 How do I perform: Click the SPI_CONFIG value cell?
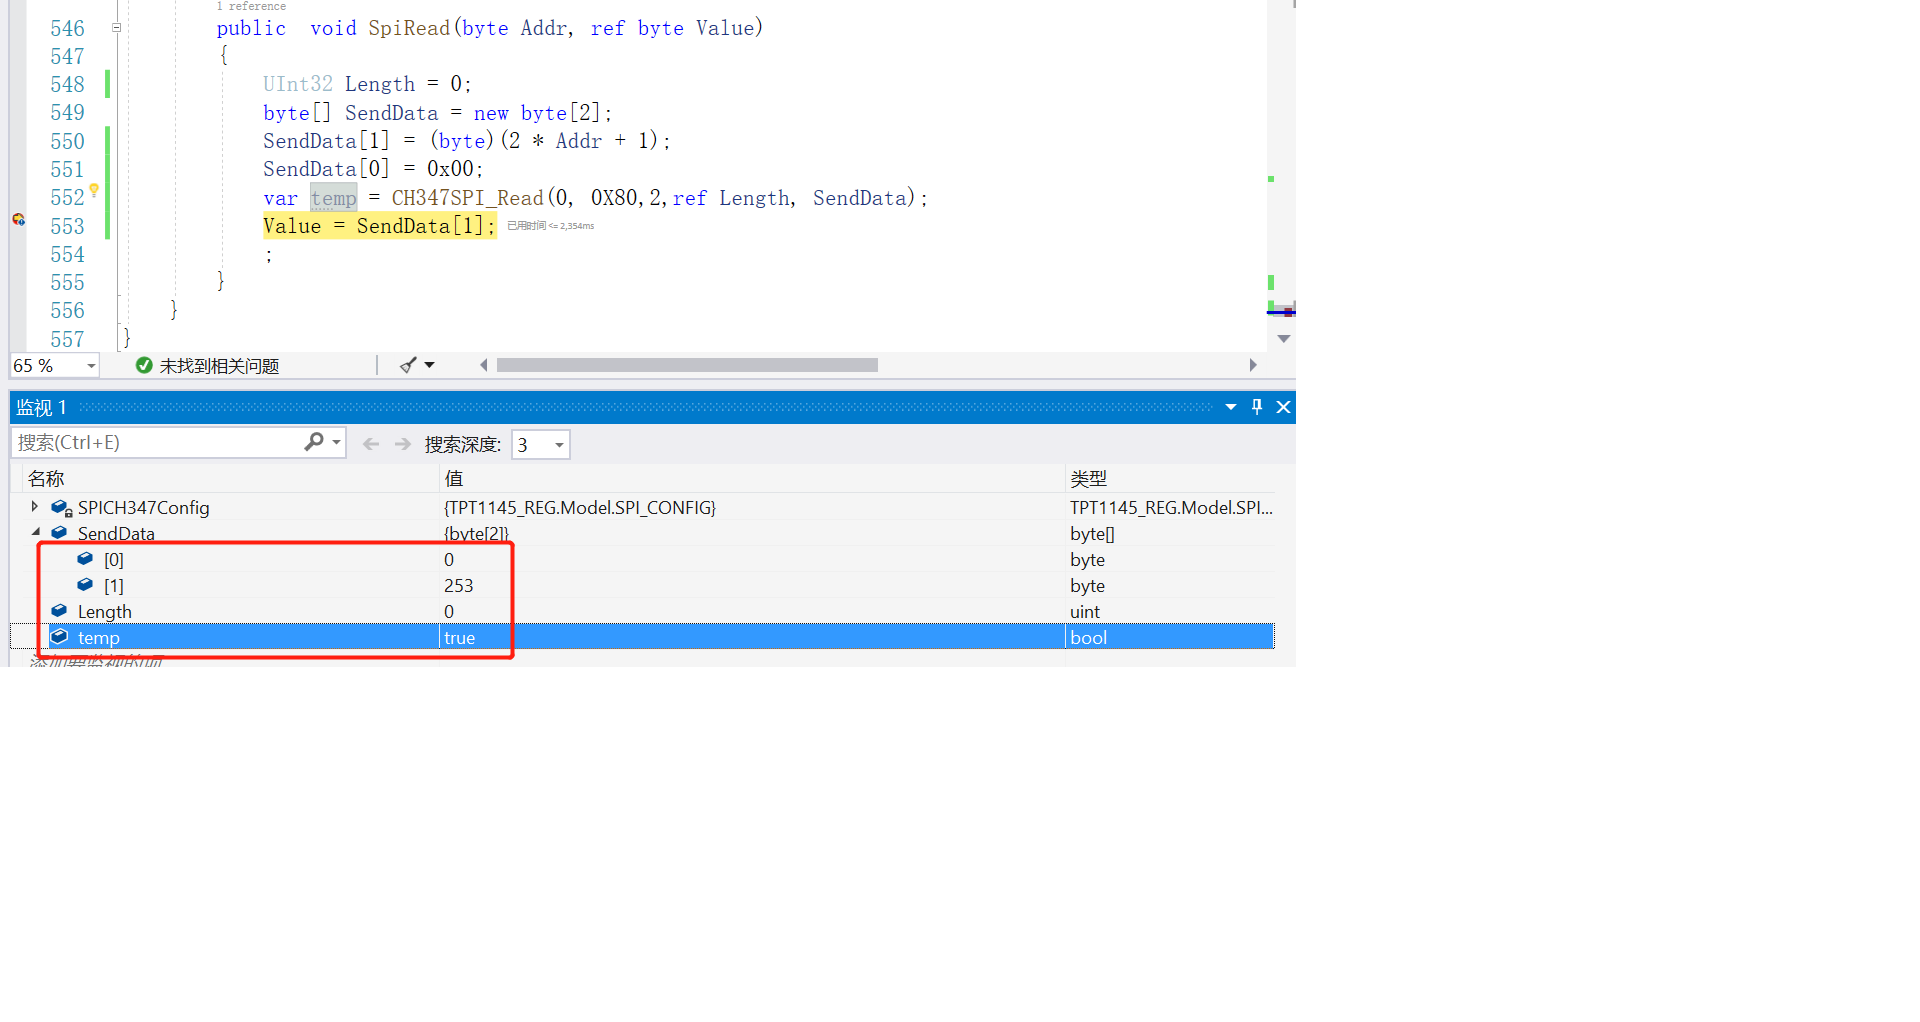coord(752,507)
